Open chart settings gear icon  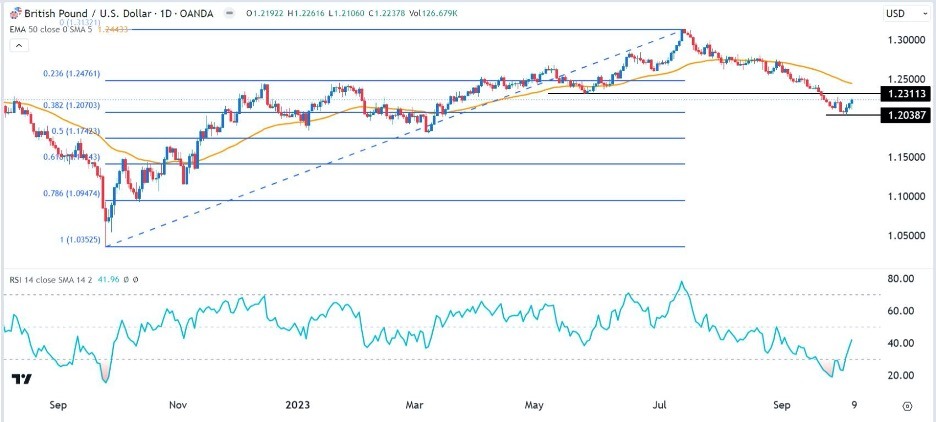coord(906,406)
